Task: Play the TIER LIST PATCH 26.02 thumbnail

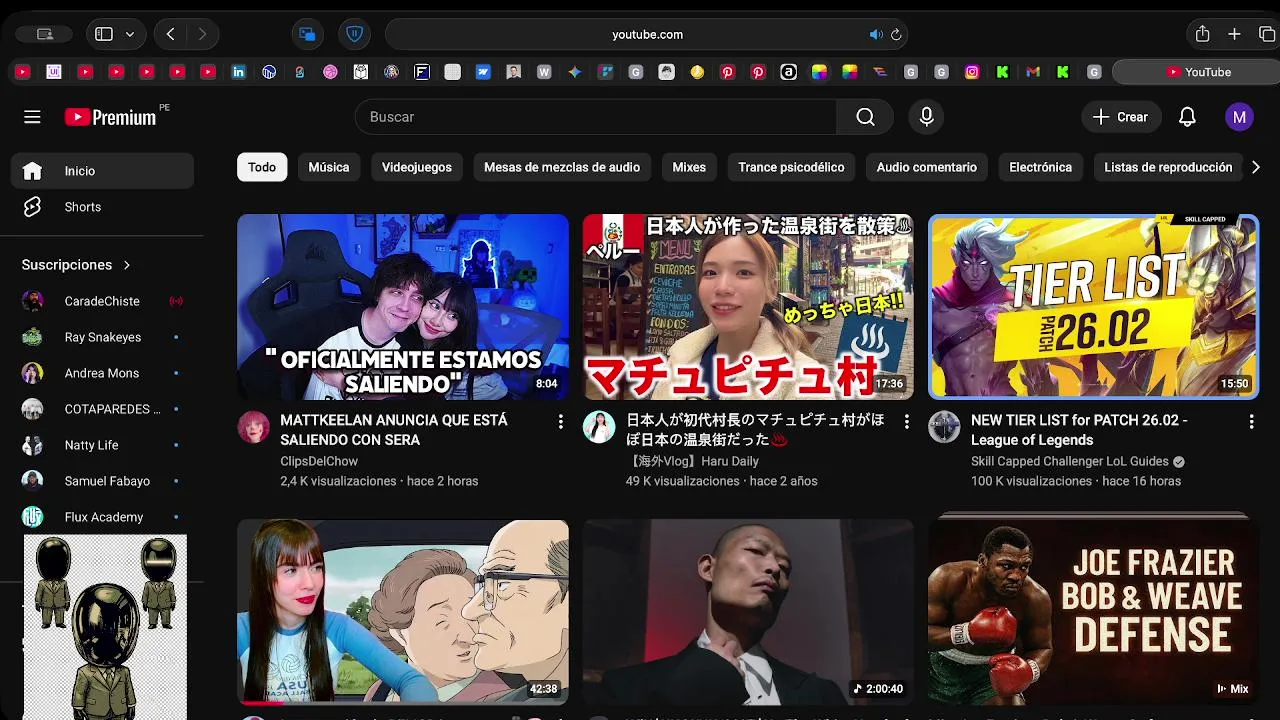Action: click(1094, 307)
